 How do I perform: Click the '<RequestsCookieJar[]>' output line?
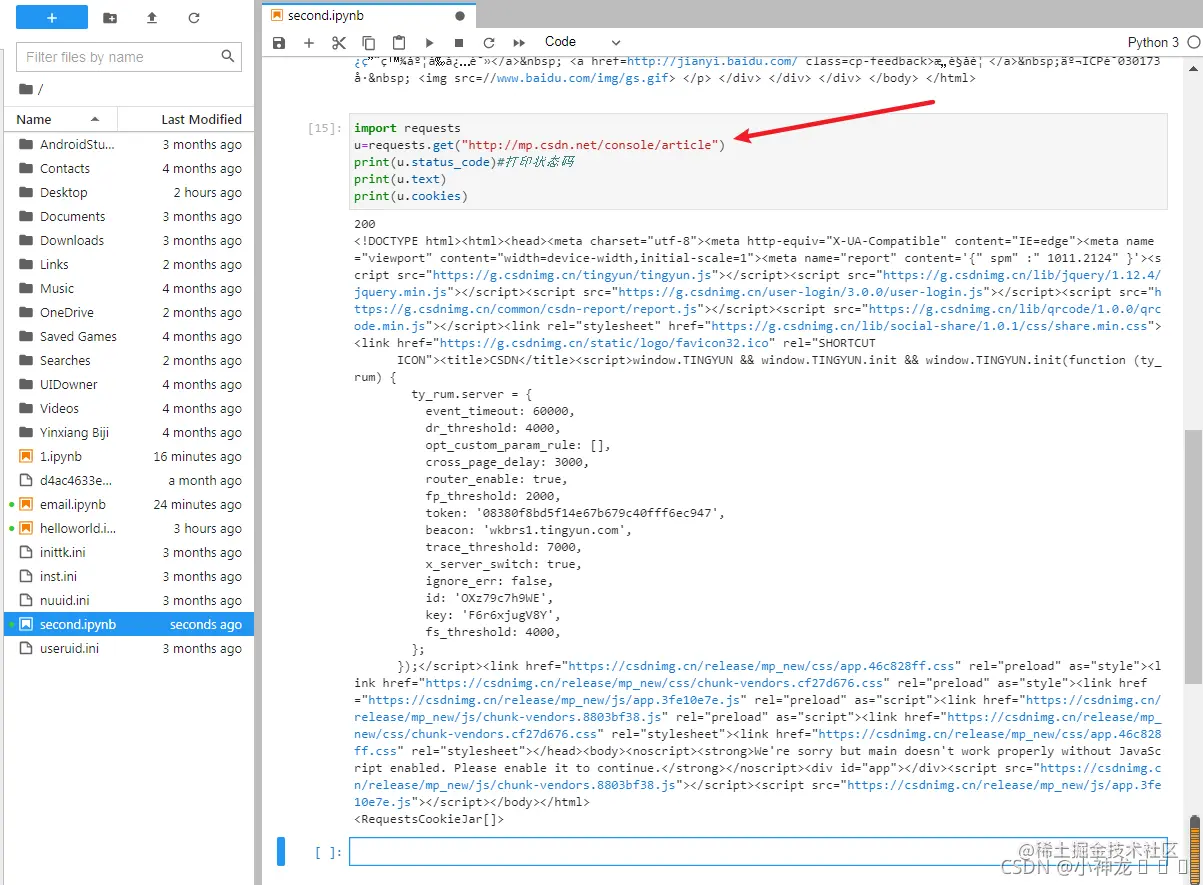pyautogui.click(x=429, y=820)
